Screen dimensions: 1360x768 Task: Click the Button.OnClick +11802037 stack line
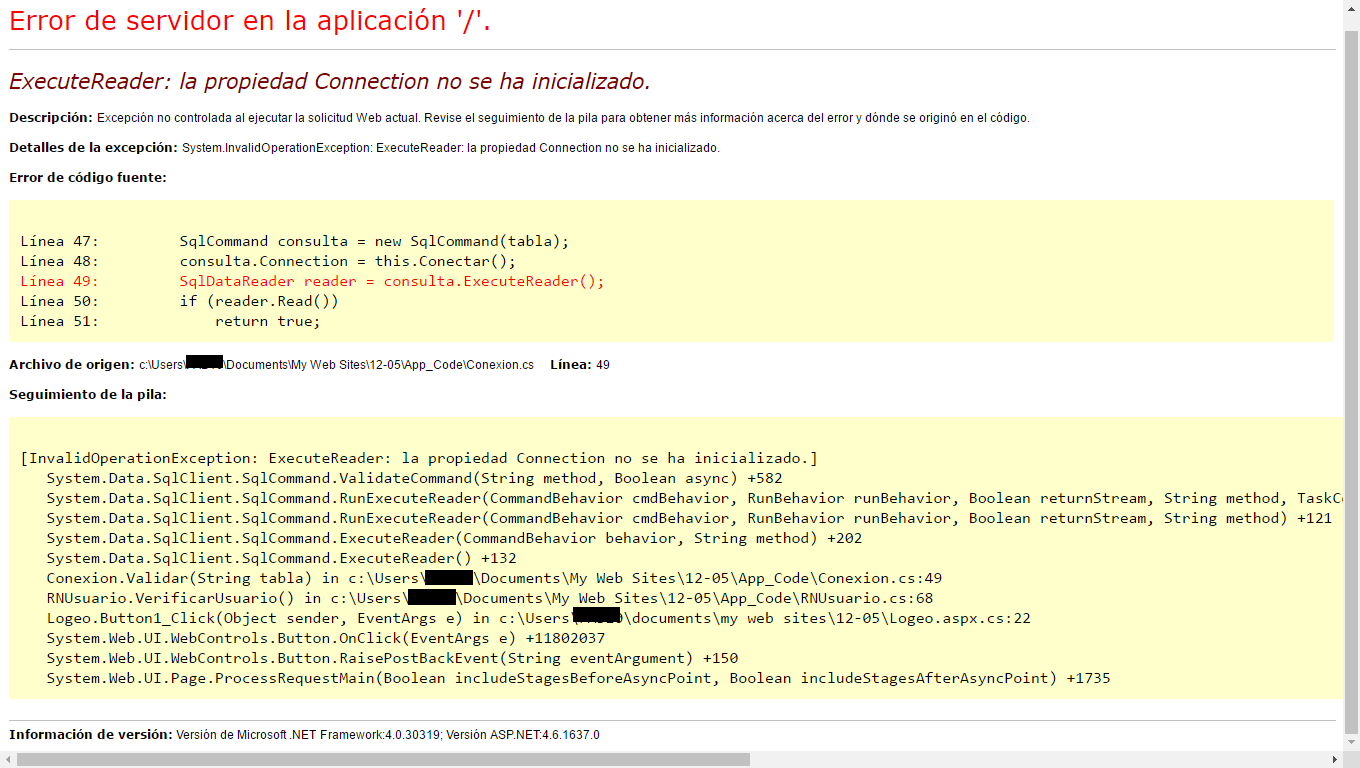coord(325,638)
